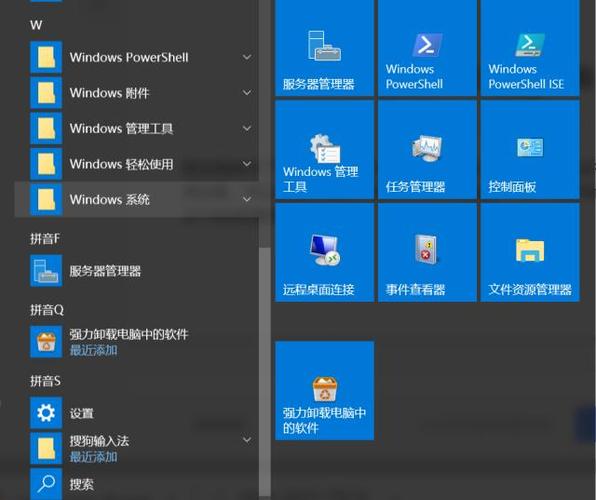Click the 服务器管理器 icon in app list

point(46,271)
